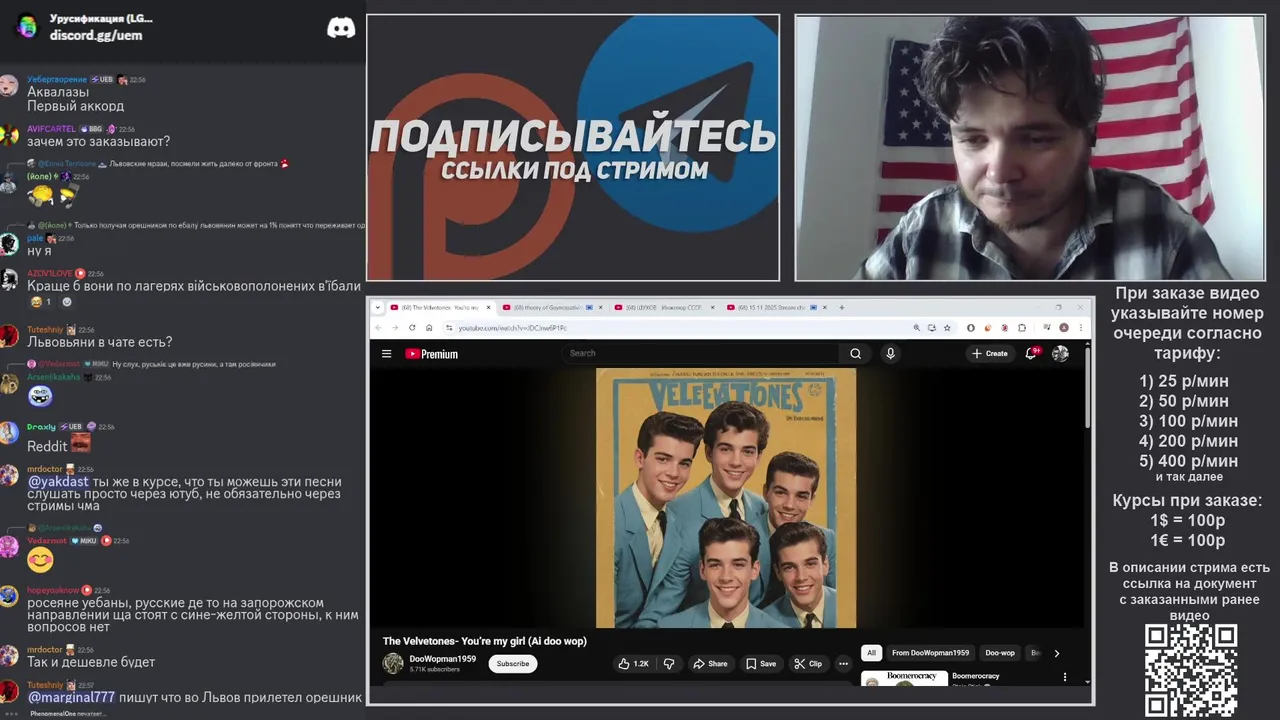
Task: Like the Velvetones video
Action: pos(633,663)
